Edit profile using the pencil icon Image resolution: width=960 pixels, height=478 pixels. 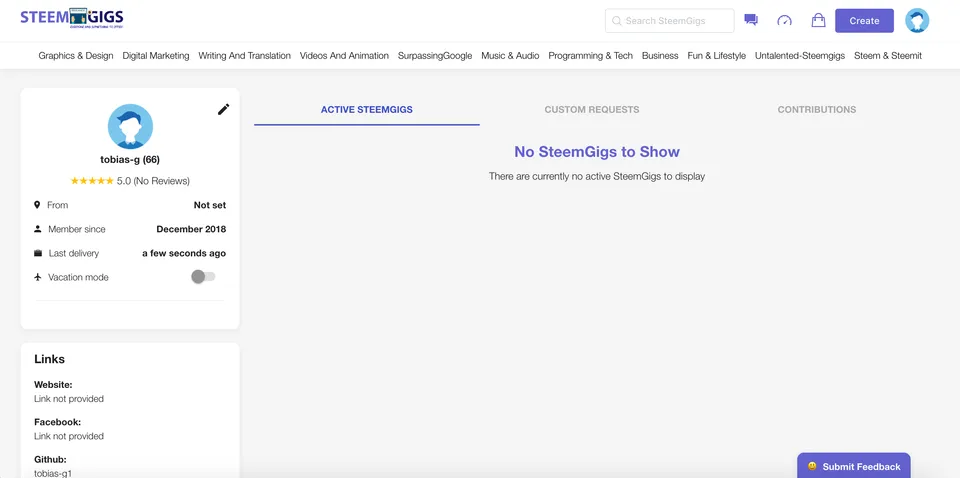223,109
